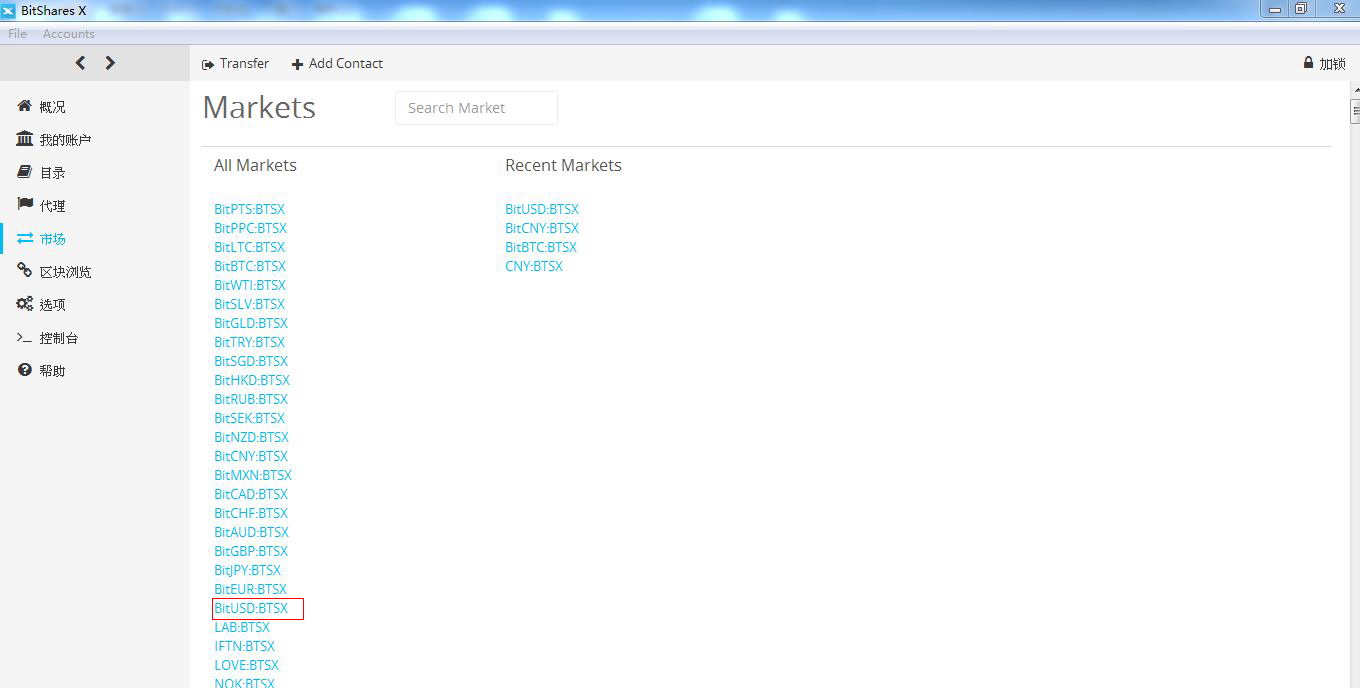Image resolution: width=1360 pixels, height=688 pixels.
Task: Open BitCHF:BTSX market link
Action: point(251,513)
